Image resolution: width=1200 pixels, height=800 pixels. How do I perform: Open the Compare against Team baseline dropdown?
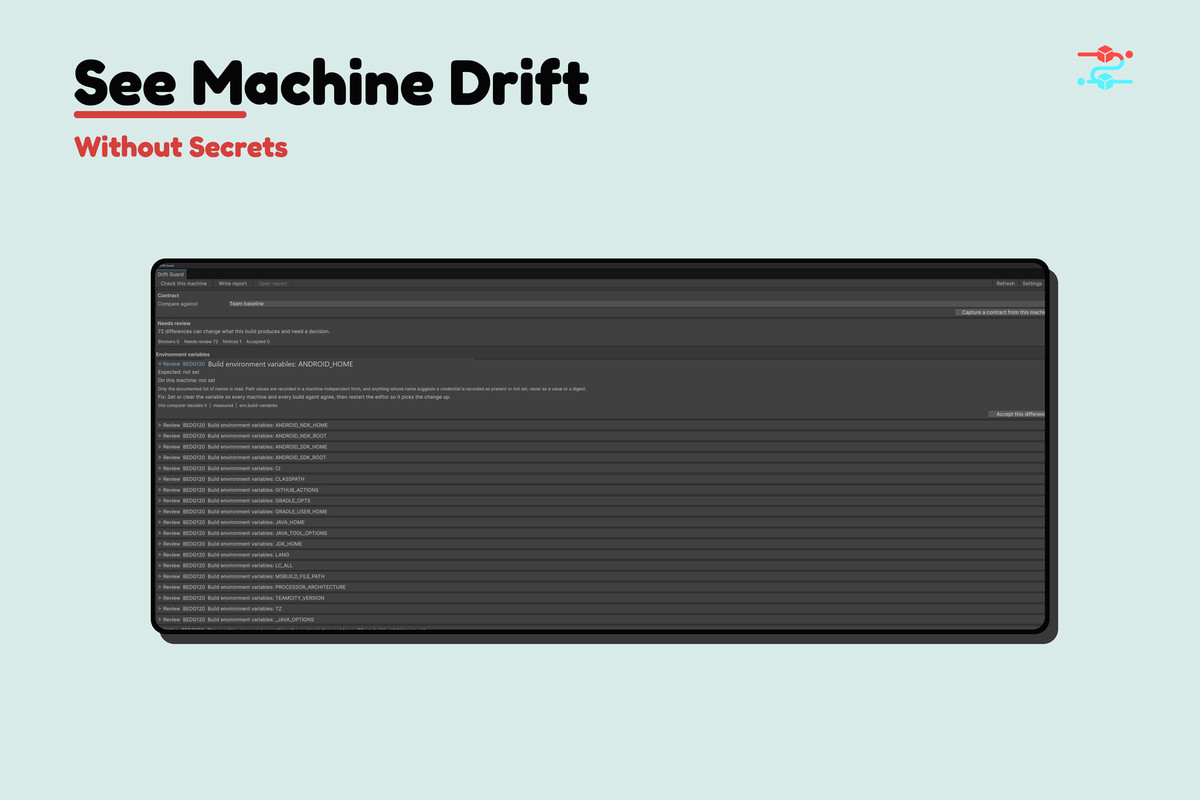(635, 303)
